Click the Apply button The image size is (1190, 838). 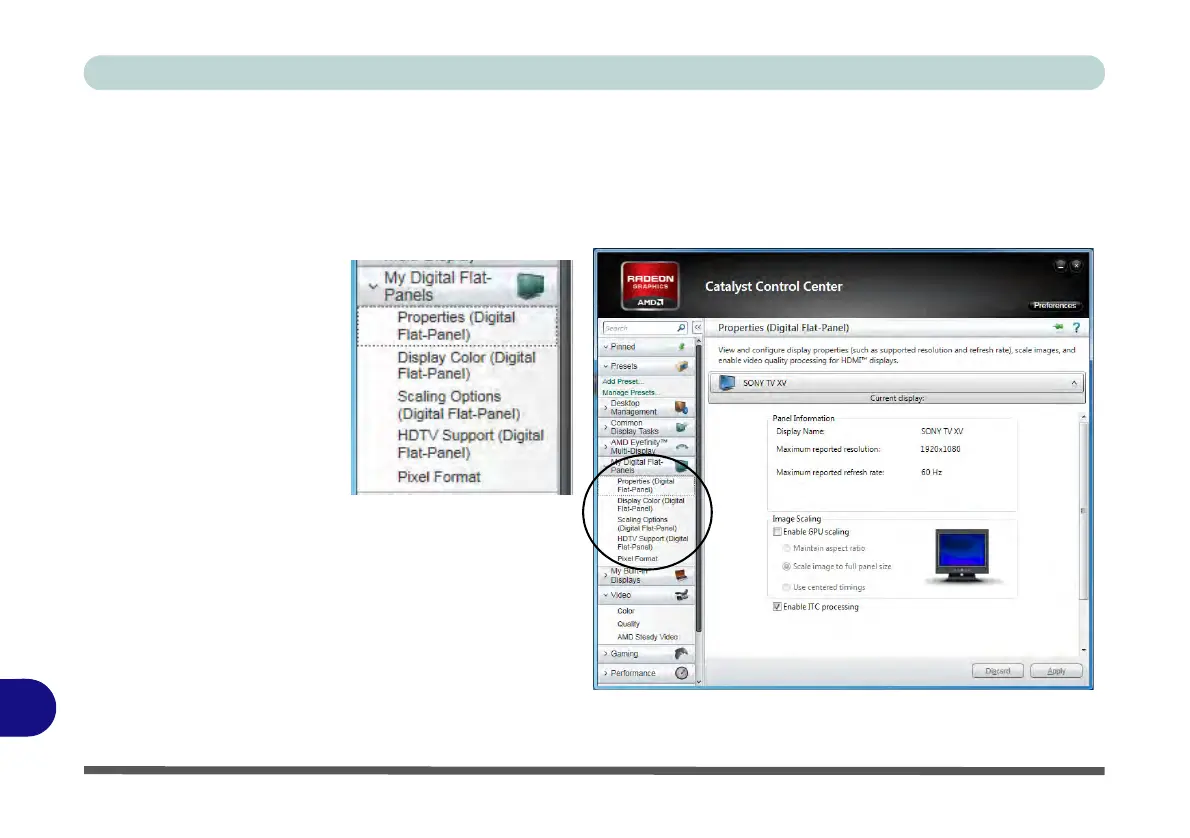point(1056,671)
